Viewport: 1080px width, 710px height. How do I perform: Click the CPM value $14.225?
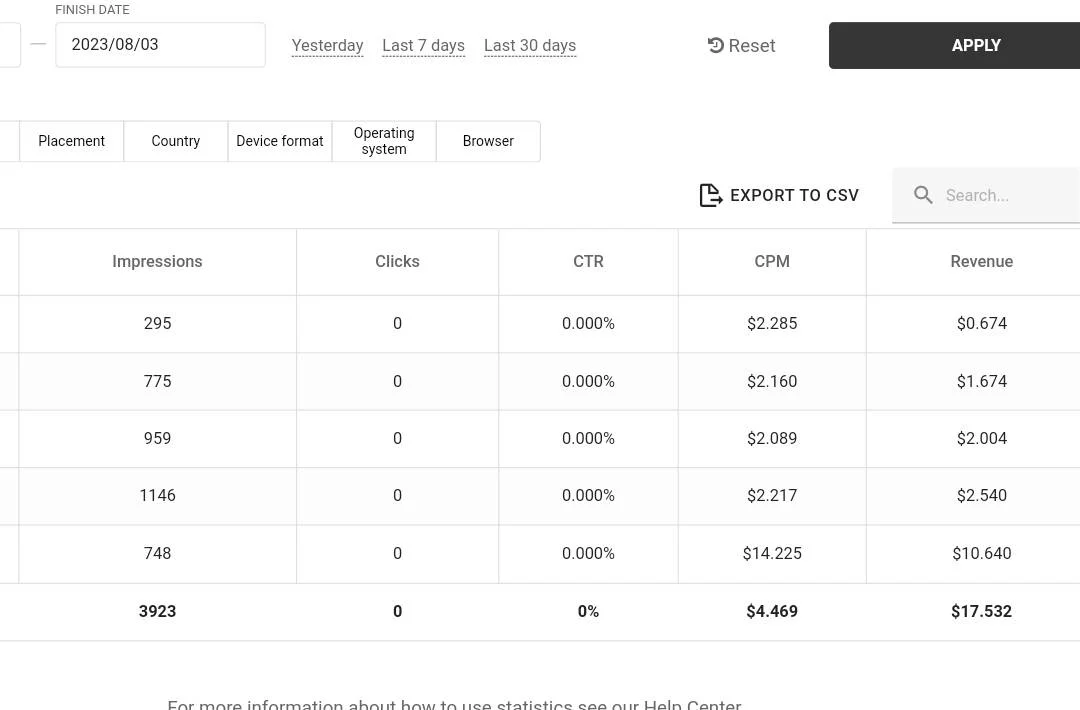pos(772,554)
